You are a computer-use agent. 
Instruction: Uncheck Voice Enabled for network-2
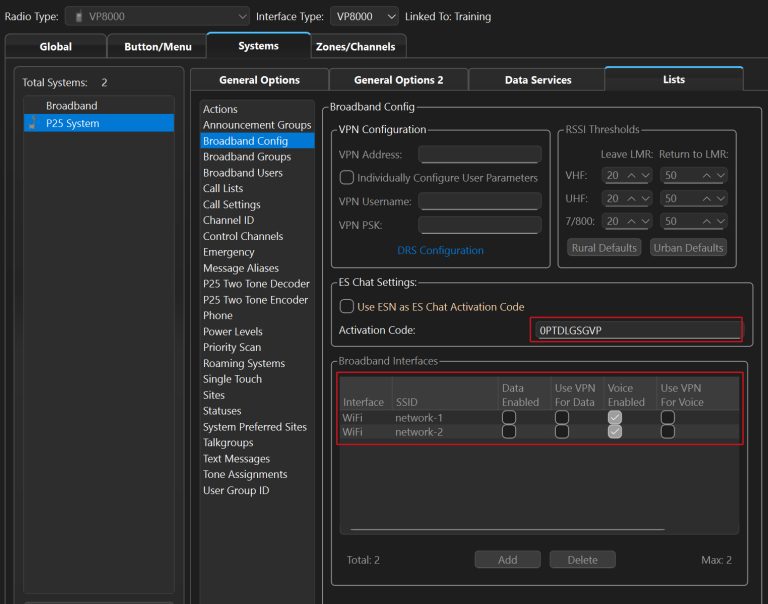point(615,432)
